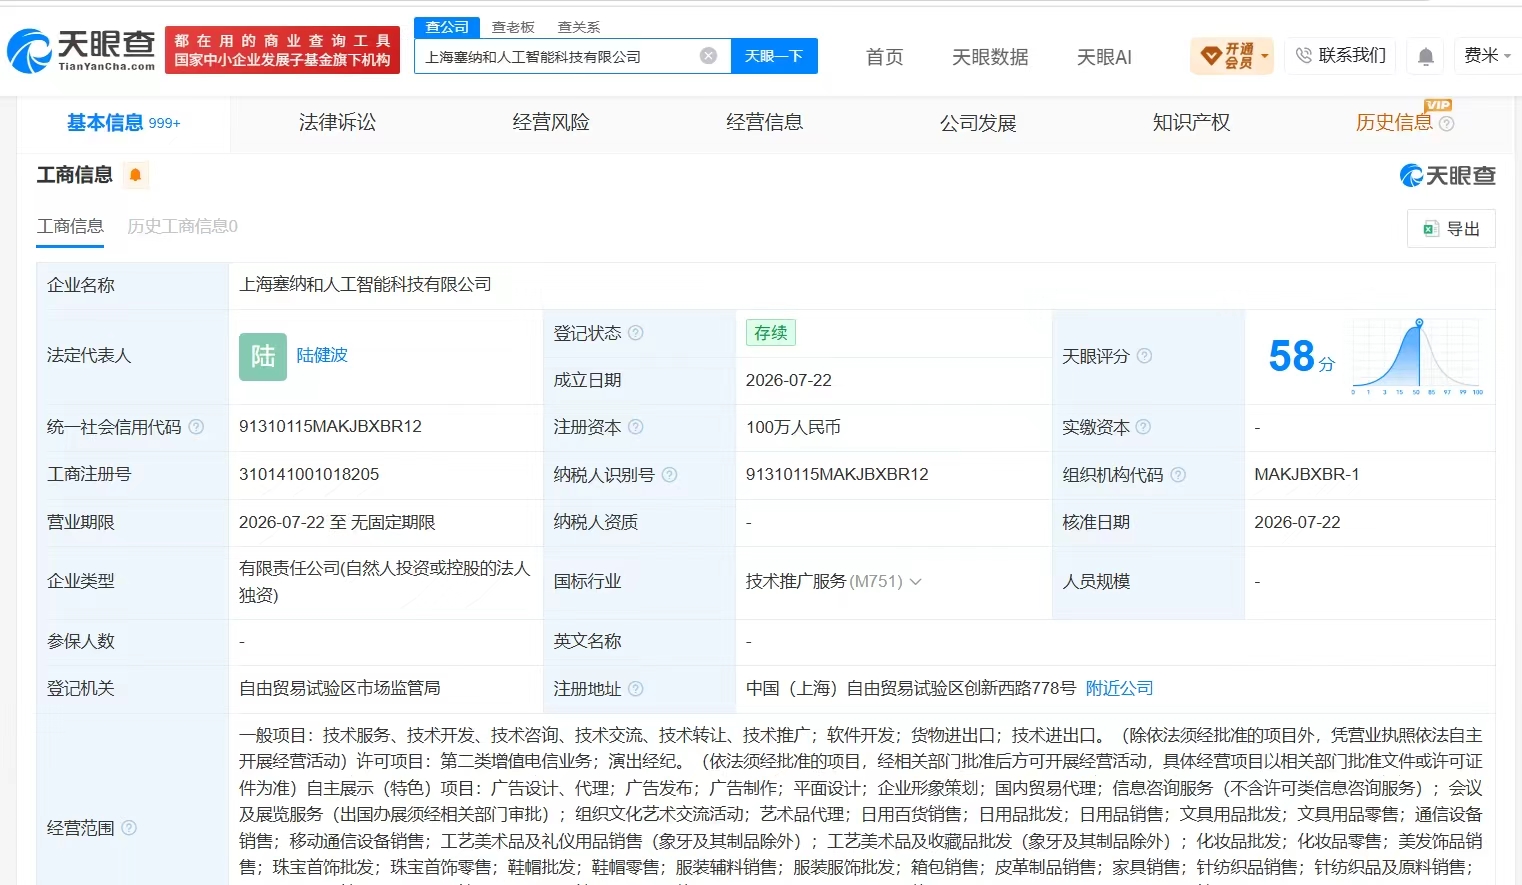Go to 首页 in the top navigation
Screen dimensions: 1522x885
884,57
